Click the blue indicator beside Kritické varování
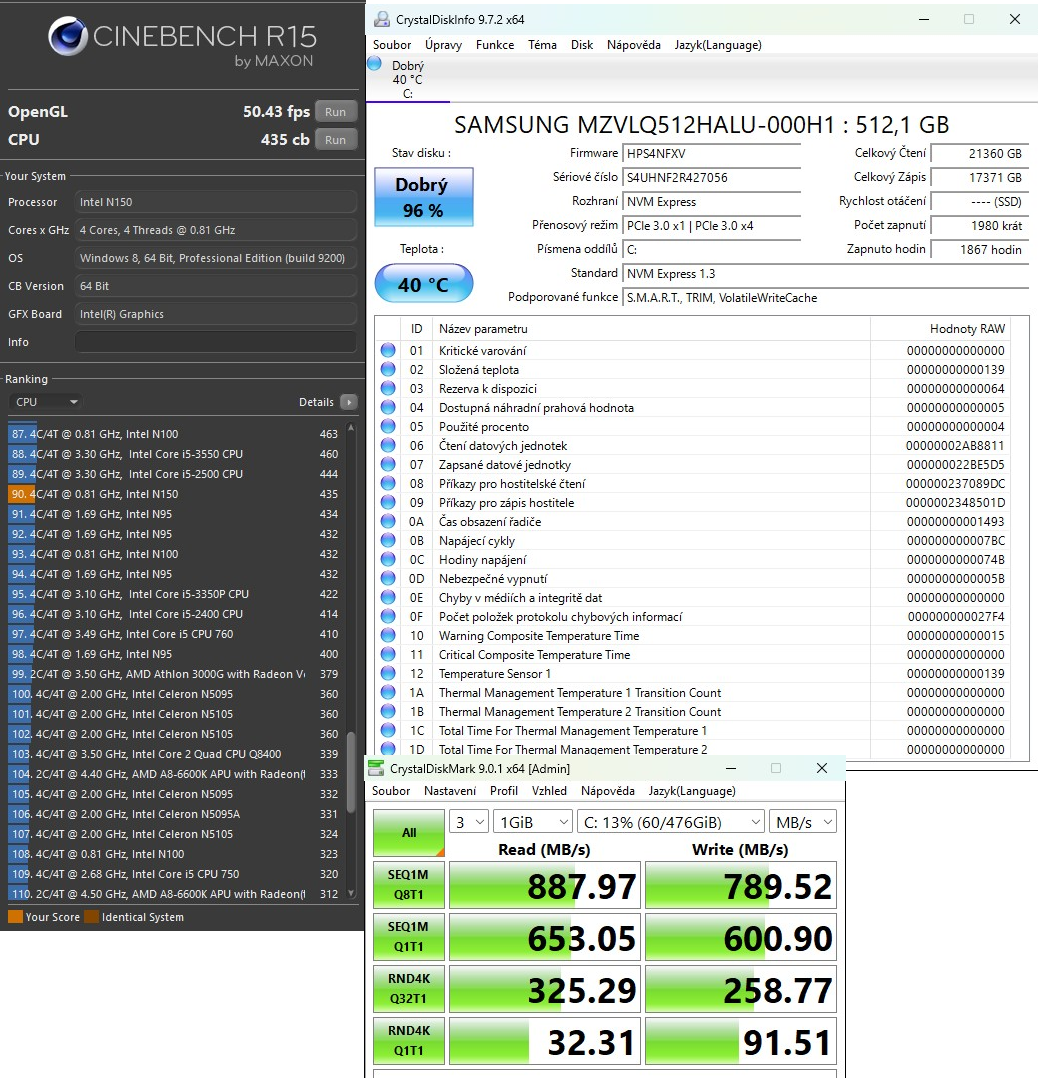This screenshot has height=1078, width=1038. click(389, 349)
